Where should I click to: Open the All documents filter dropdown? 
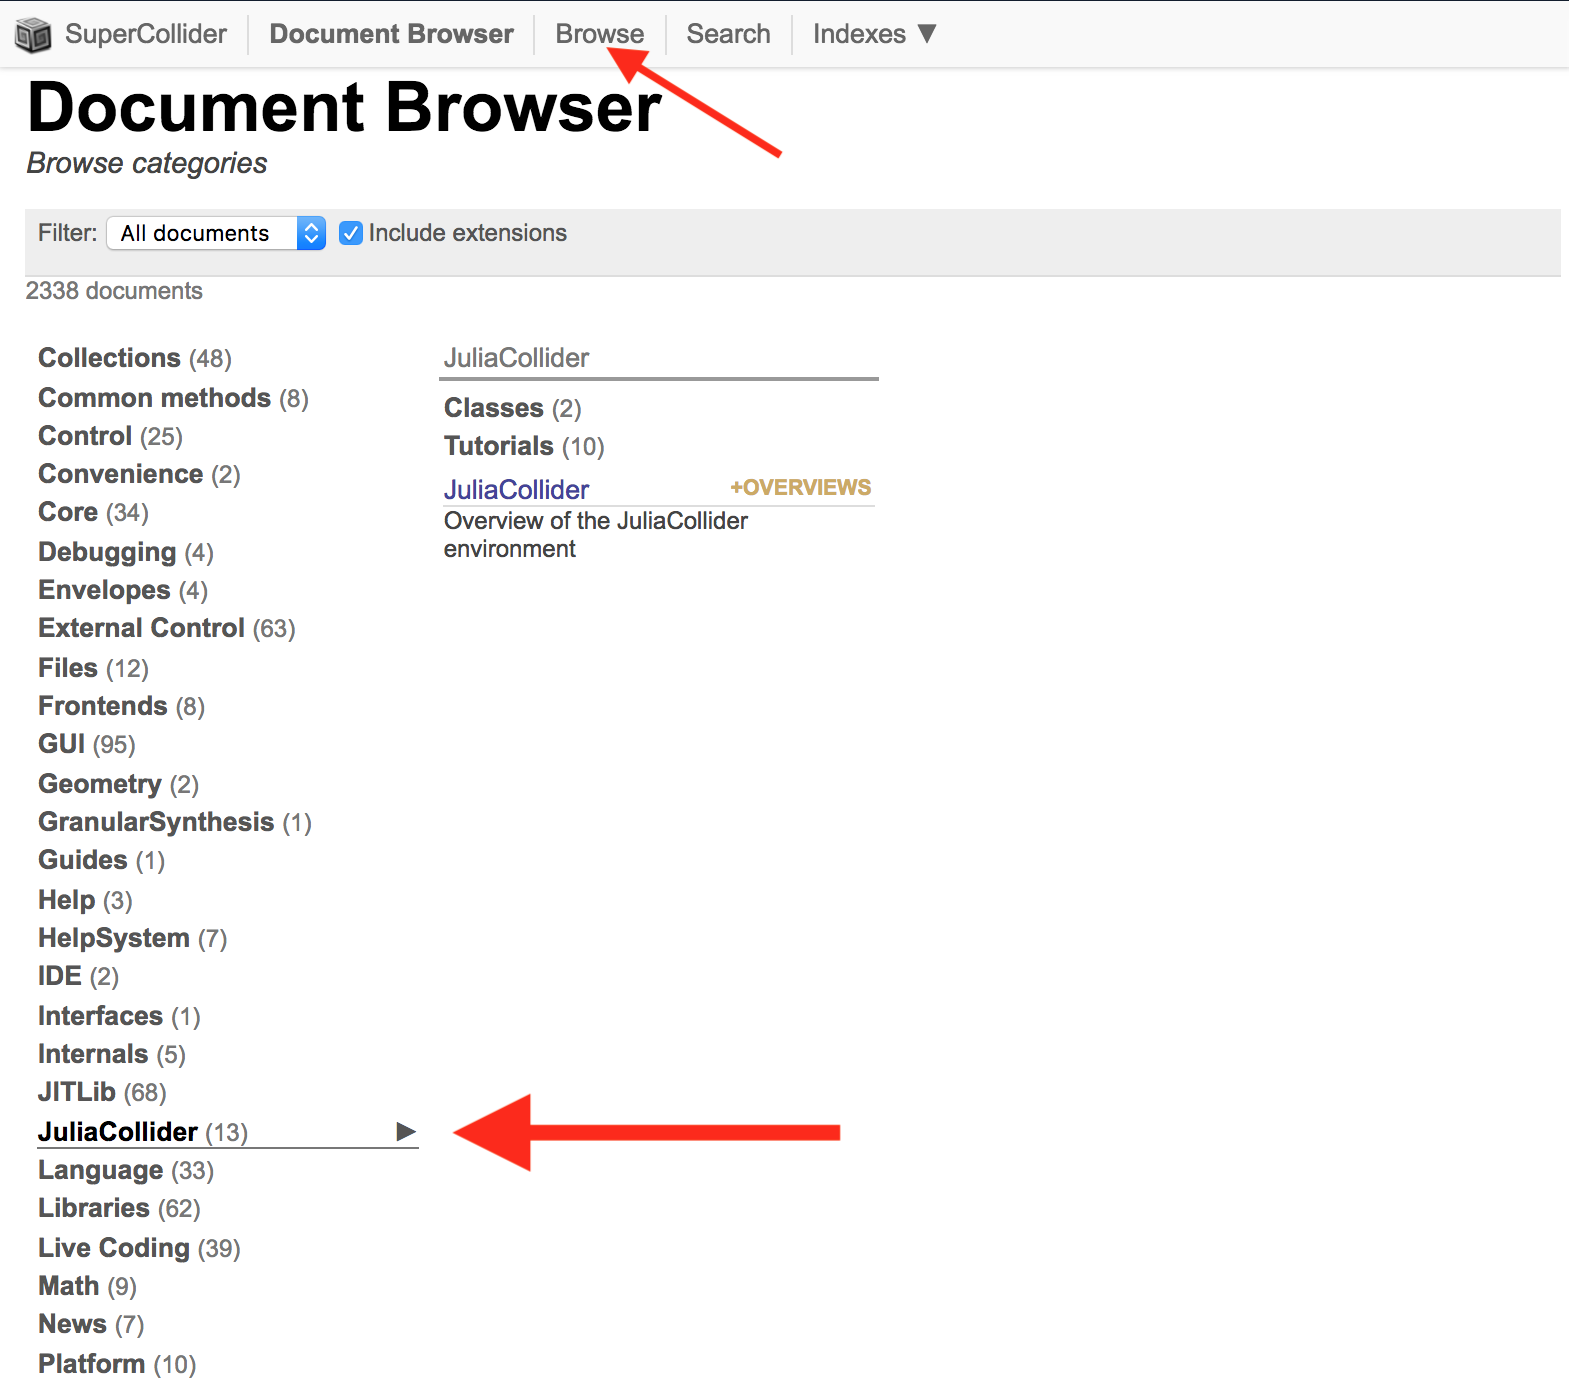(216, 233)
